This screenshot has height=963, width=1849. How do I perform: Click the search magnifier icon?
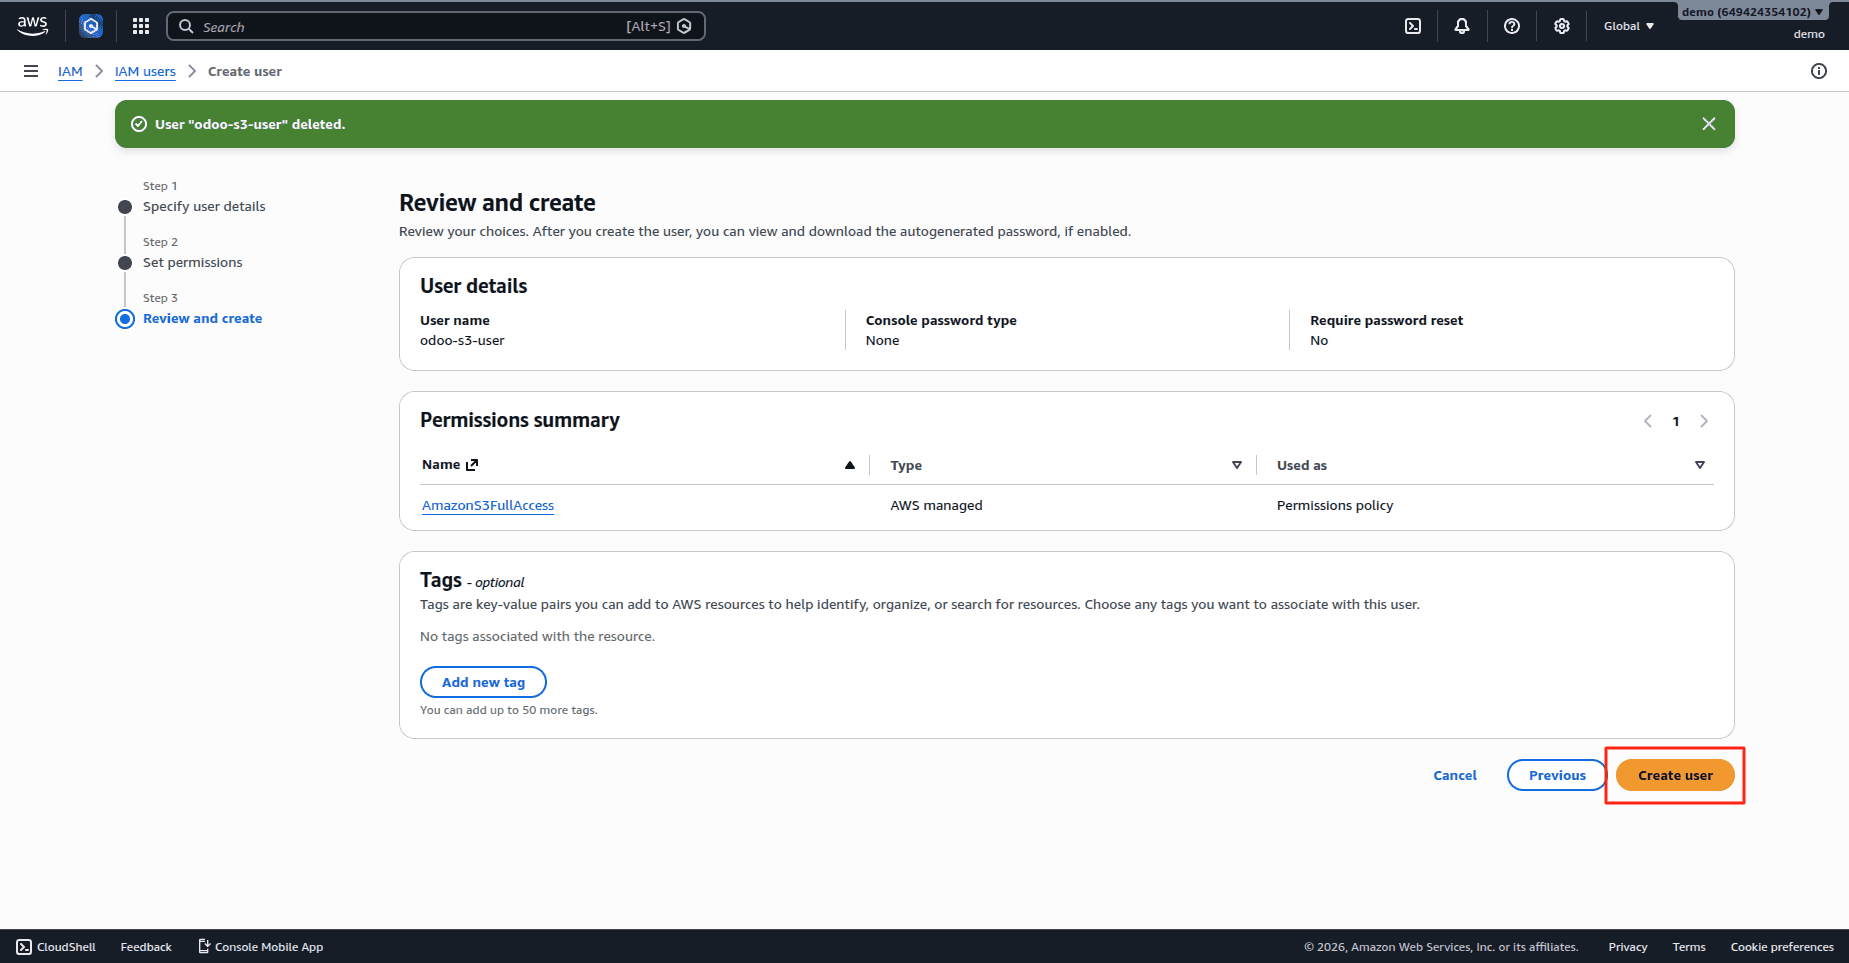(186, 27)
